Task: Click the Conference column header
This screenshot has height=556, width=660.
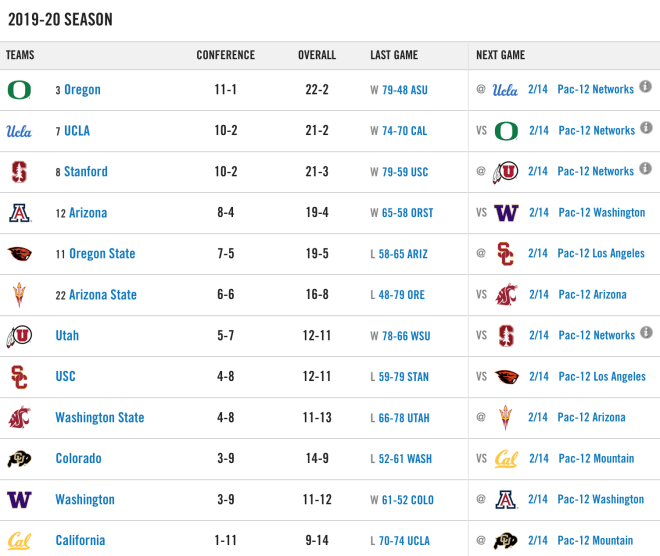Action: (226, 55)
